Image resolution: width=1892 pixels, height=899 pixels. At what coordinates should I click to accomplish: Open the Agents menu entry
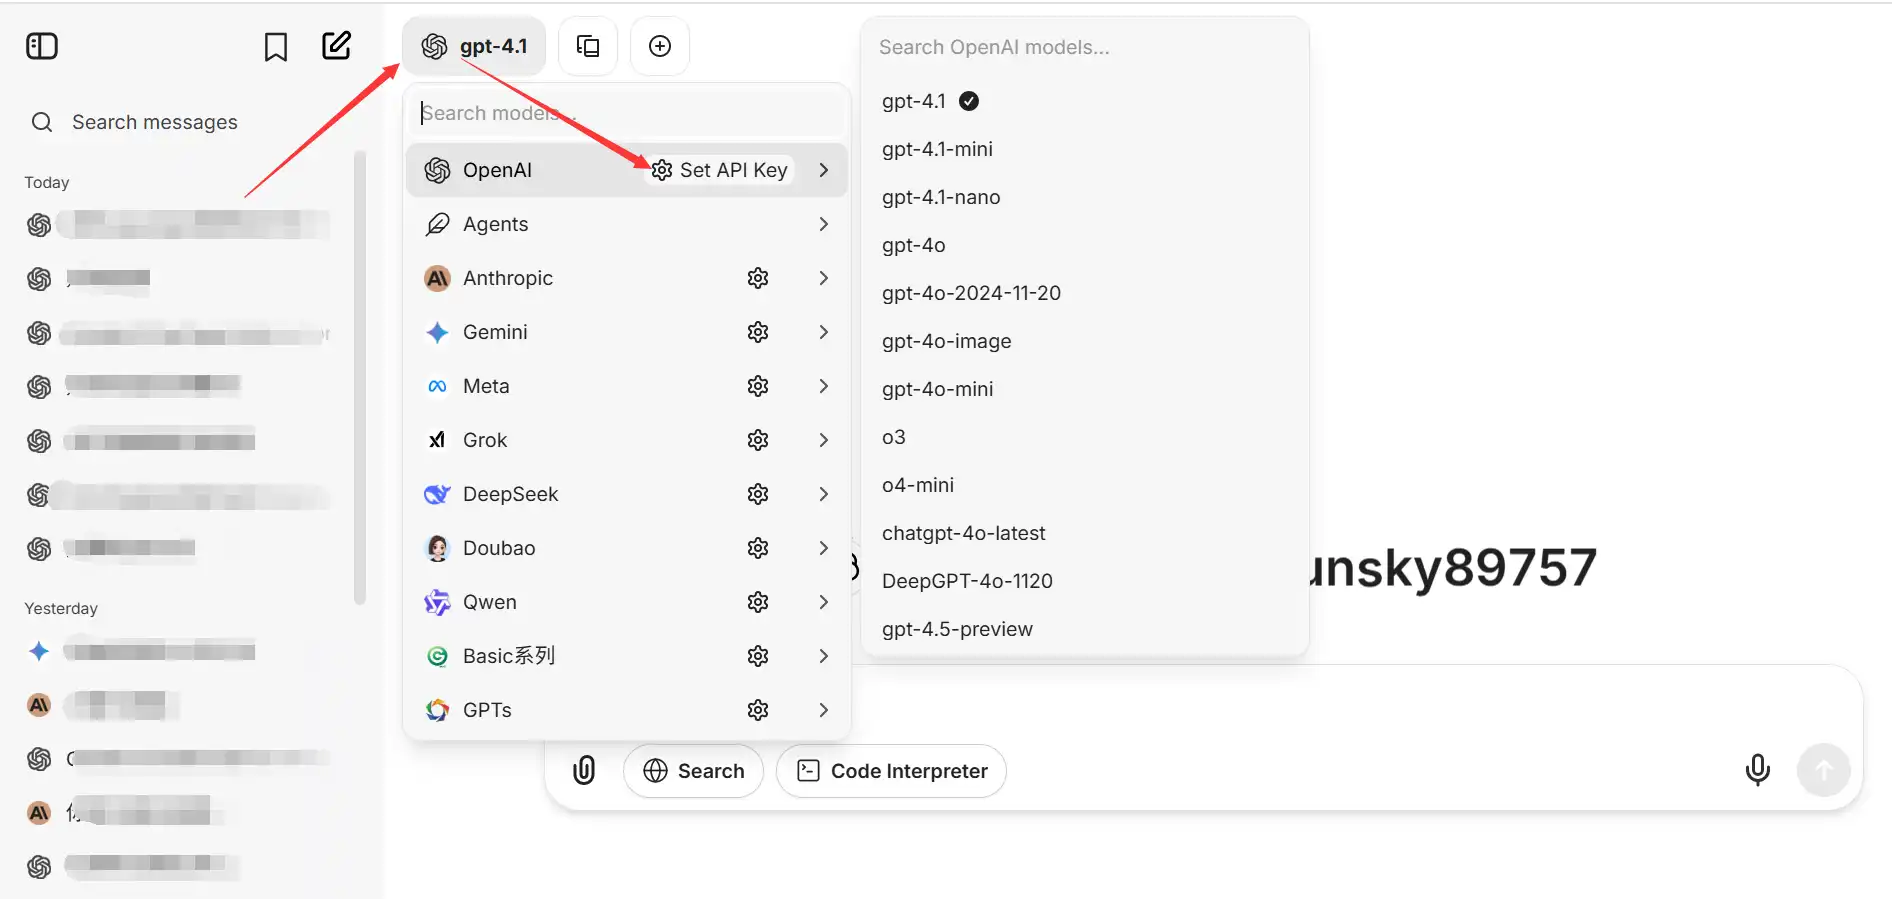point(627,224)
